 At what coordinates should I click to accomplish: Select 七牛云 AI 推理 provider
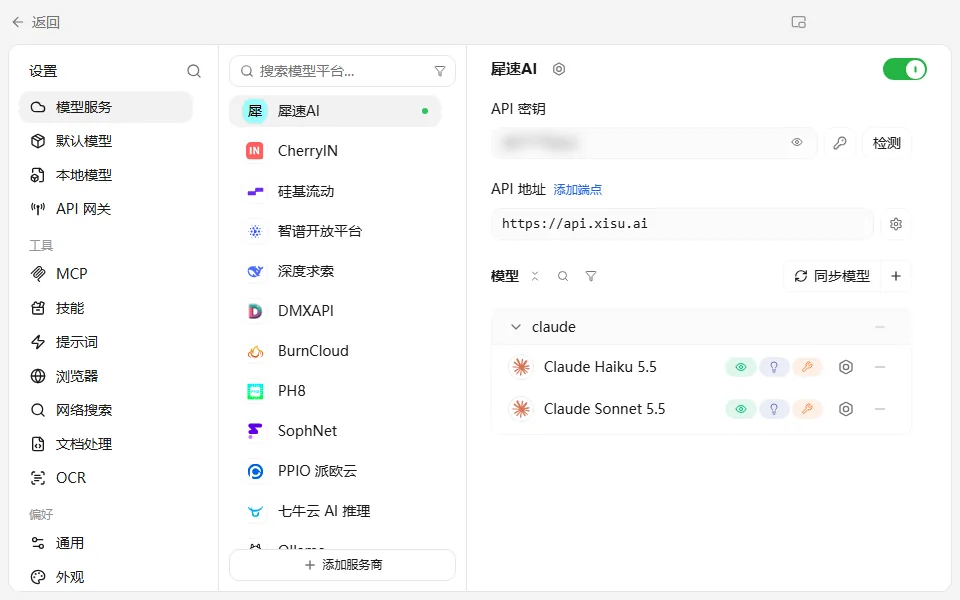coord(336,511)
